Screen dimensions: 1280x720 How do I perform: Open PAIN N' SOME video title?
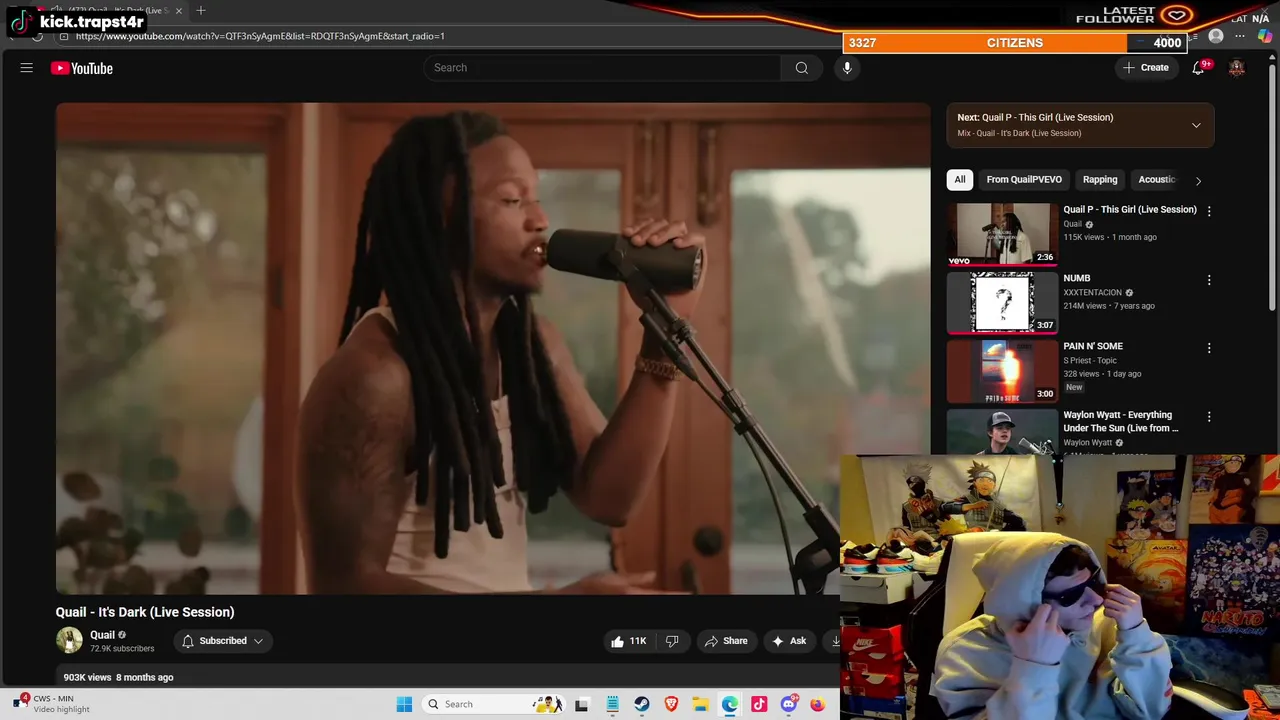point(1092,346)
